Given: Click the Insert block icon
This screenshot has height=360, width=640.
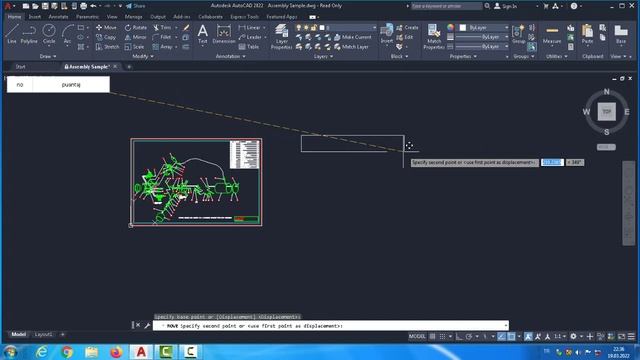Looking at the screenshot, I should (387, 33).
